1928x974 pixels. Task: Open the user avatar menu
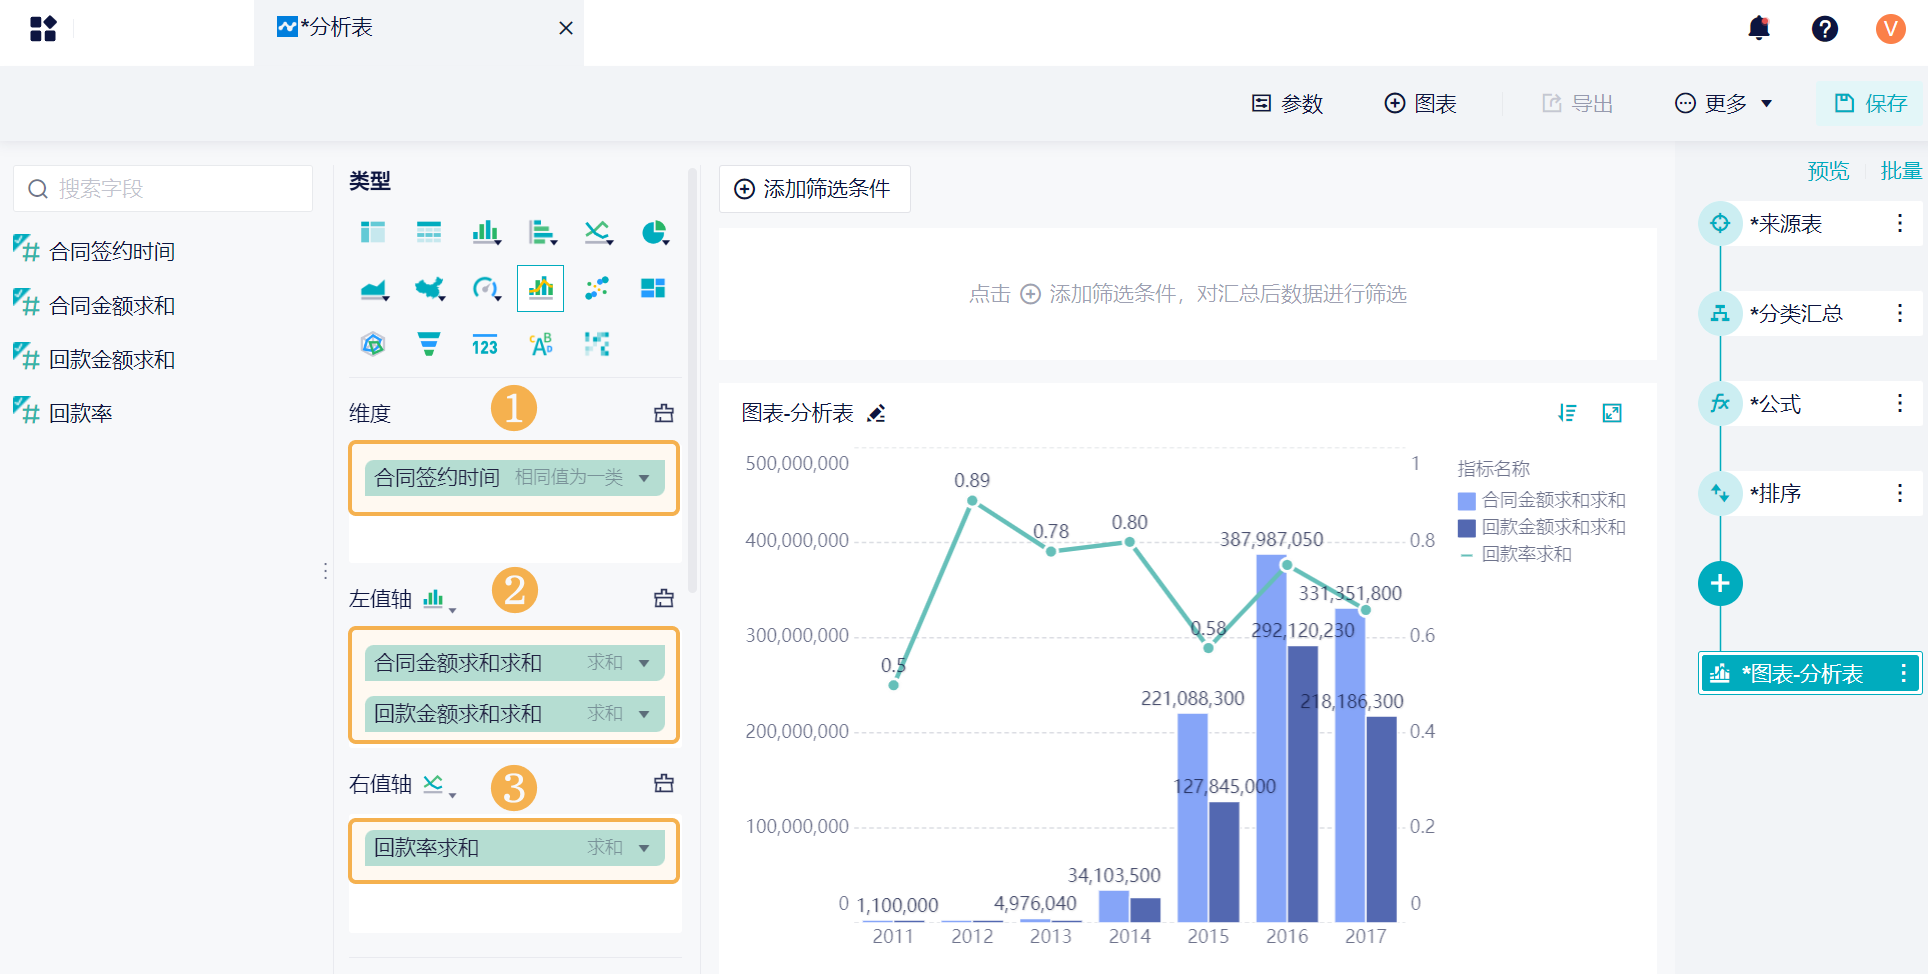point(1890,29)
